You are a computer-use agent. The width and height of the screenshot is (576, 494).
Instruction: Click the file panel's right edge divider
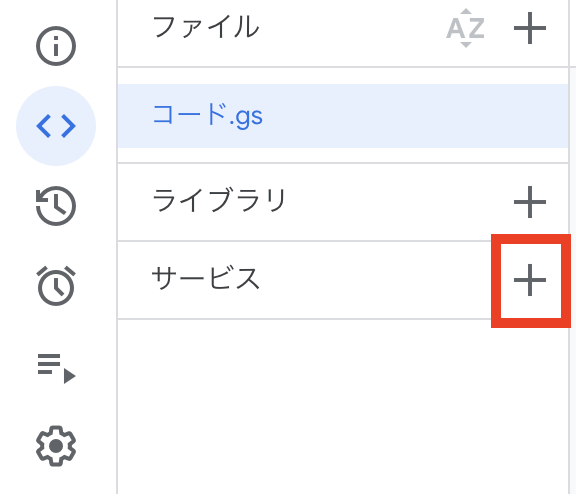pyautogui.click(x=569, y=247)
